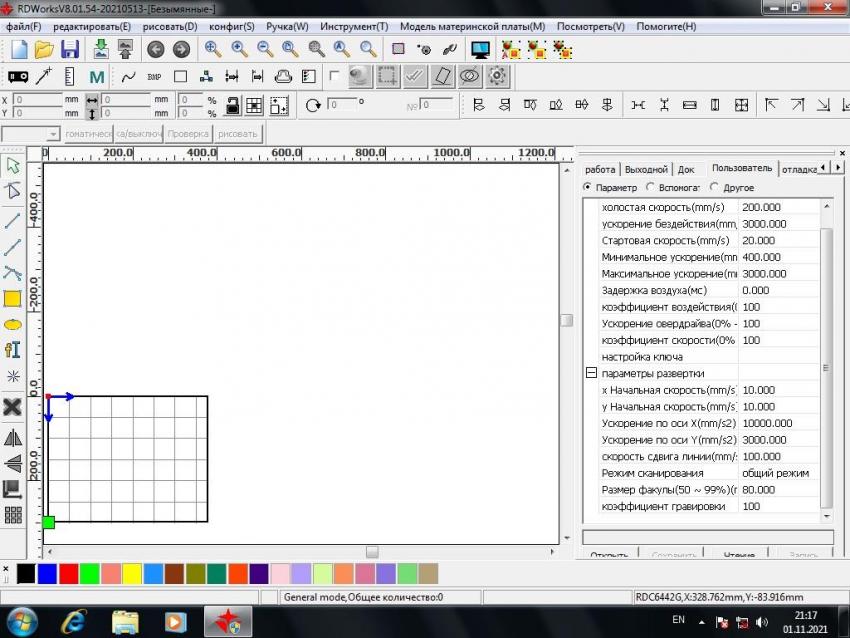
Task: Open the Инструмент(T) menu
Action: pos(354,26)
